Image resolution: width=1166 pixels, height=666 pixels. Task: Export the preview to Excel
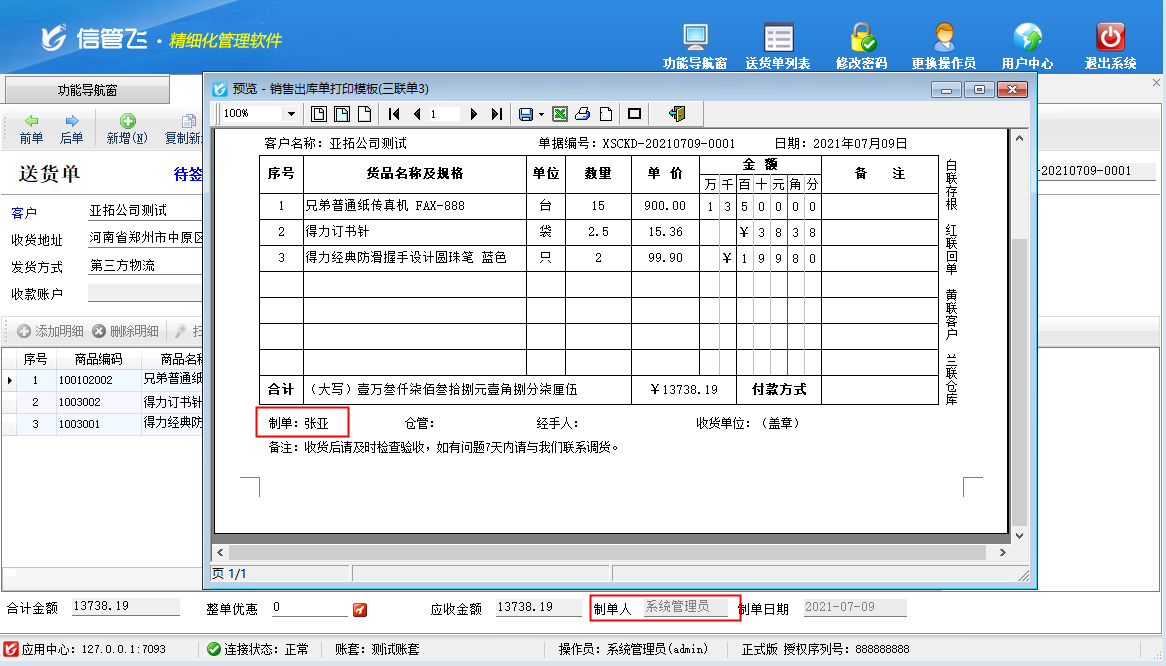tap(560, 114)
